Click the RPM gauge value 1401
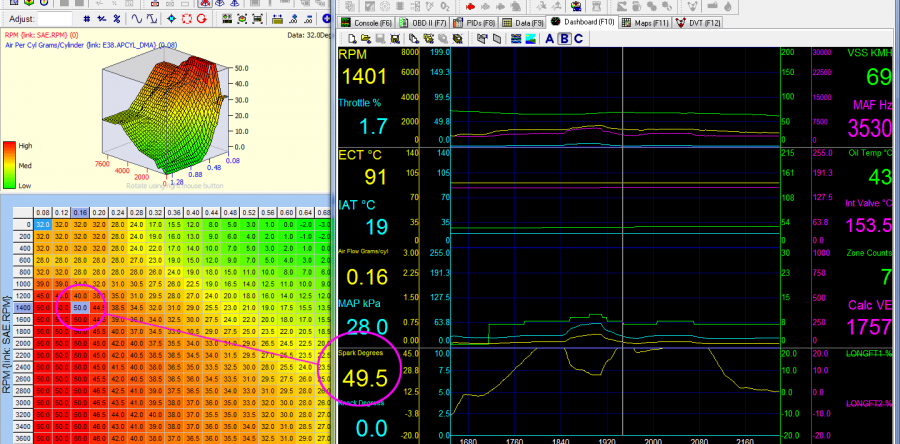This screenshot has width=900, height=444. (364, 76)
